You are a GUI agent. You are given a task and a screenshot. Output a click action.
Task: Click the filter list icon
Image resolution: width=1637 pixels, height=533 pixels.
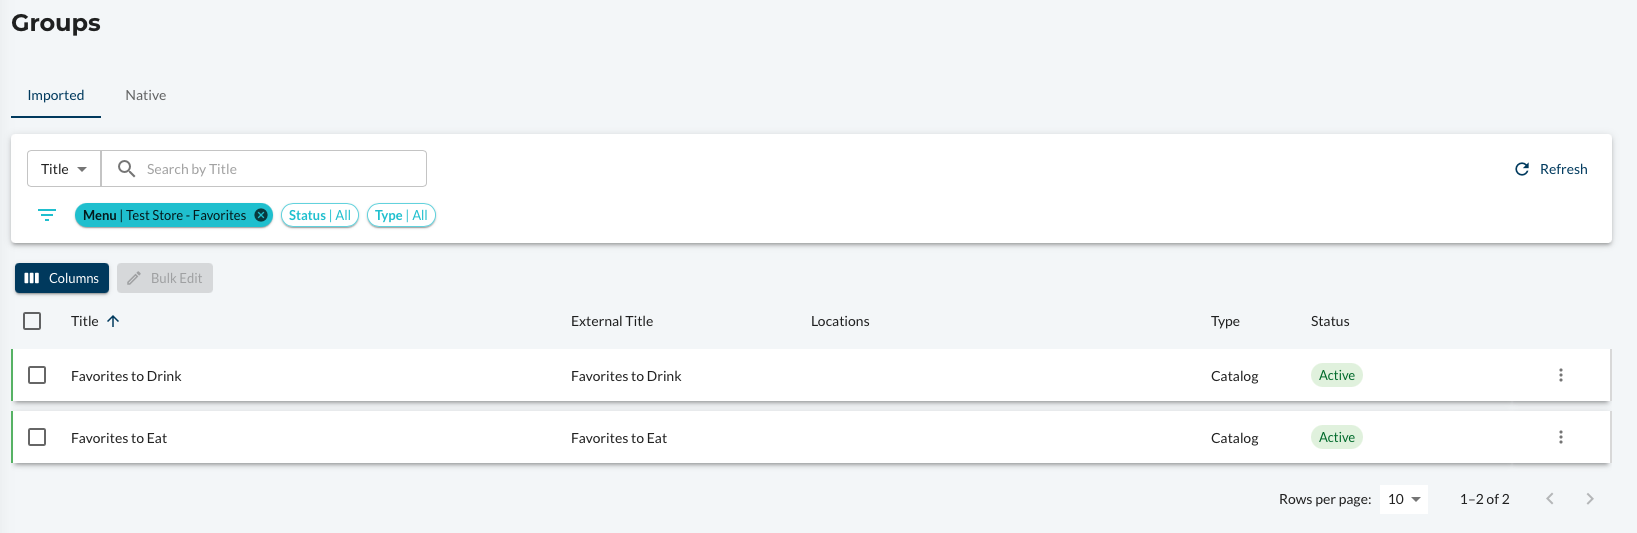tap(47, 215)
